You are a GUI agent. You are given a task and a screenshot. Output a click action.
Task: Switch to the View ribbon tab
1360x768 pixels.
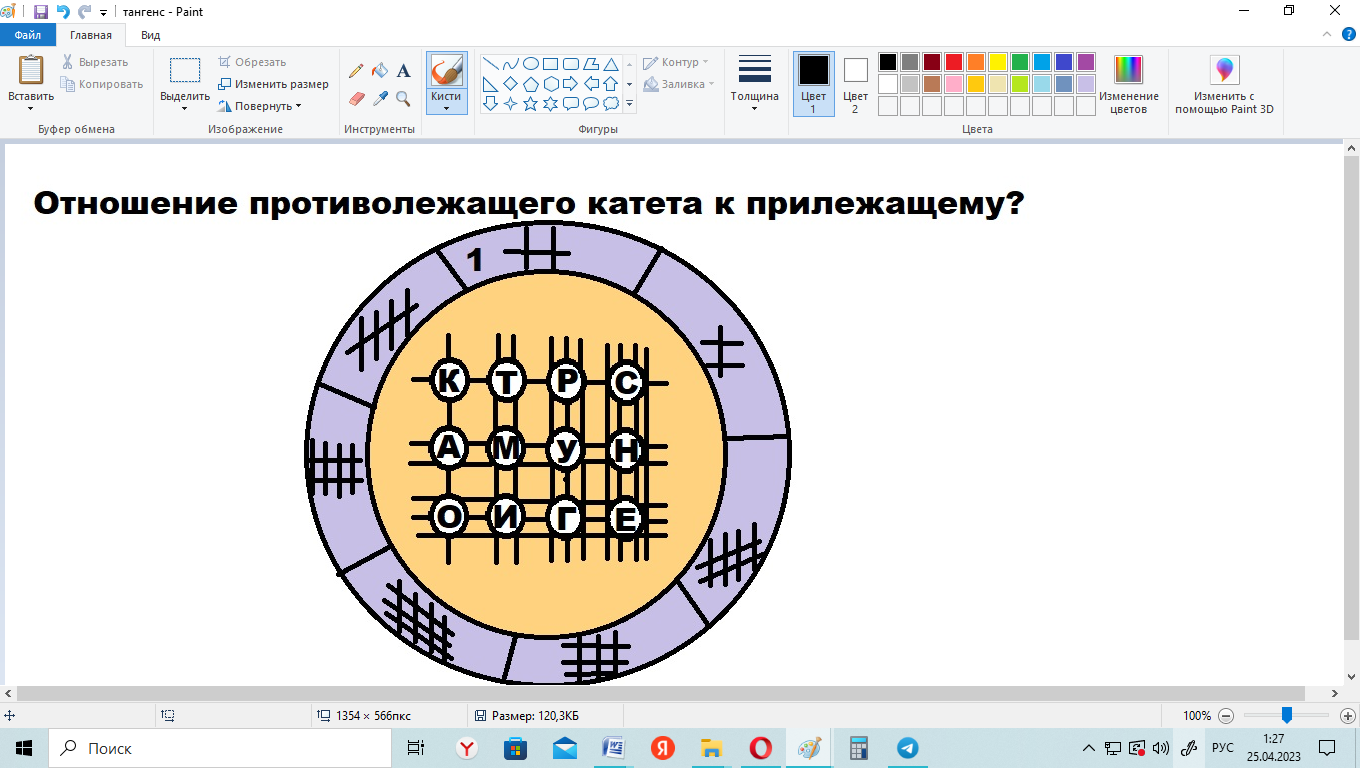click(150, 35)
